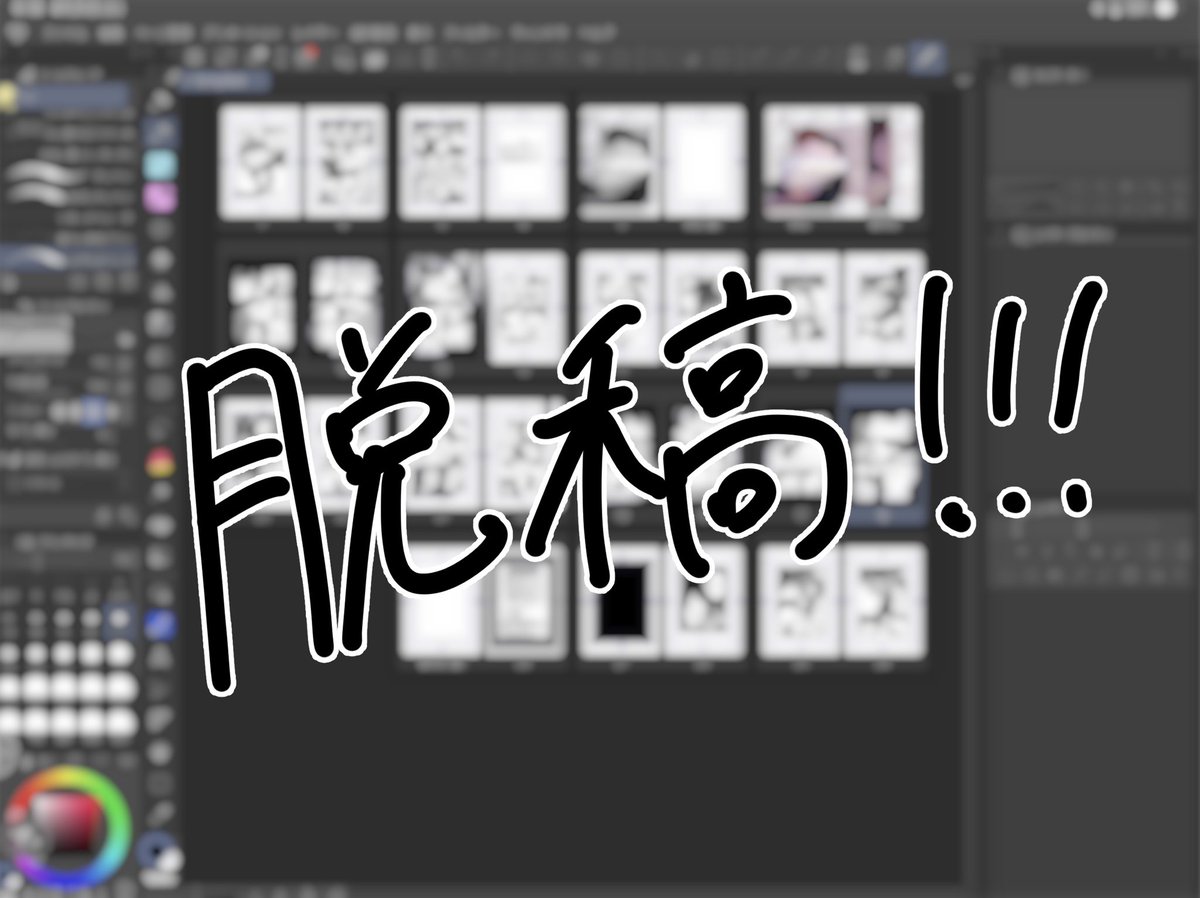Click the highlighted pen icon in command bar

tap(928, 59)
